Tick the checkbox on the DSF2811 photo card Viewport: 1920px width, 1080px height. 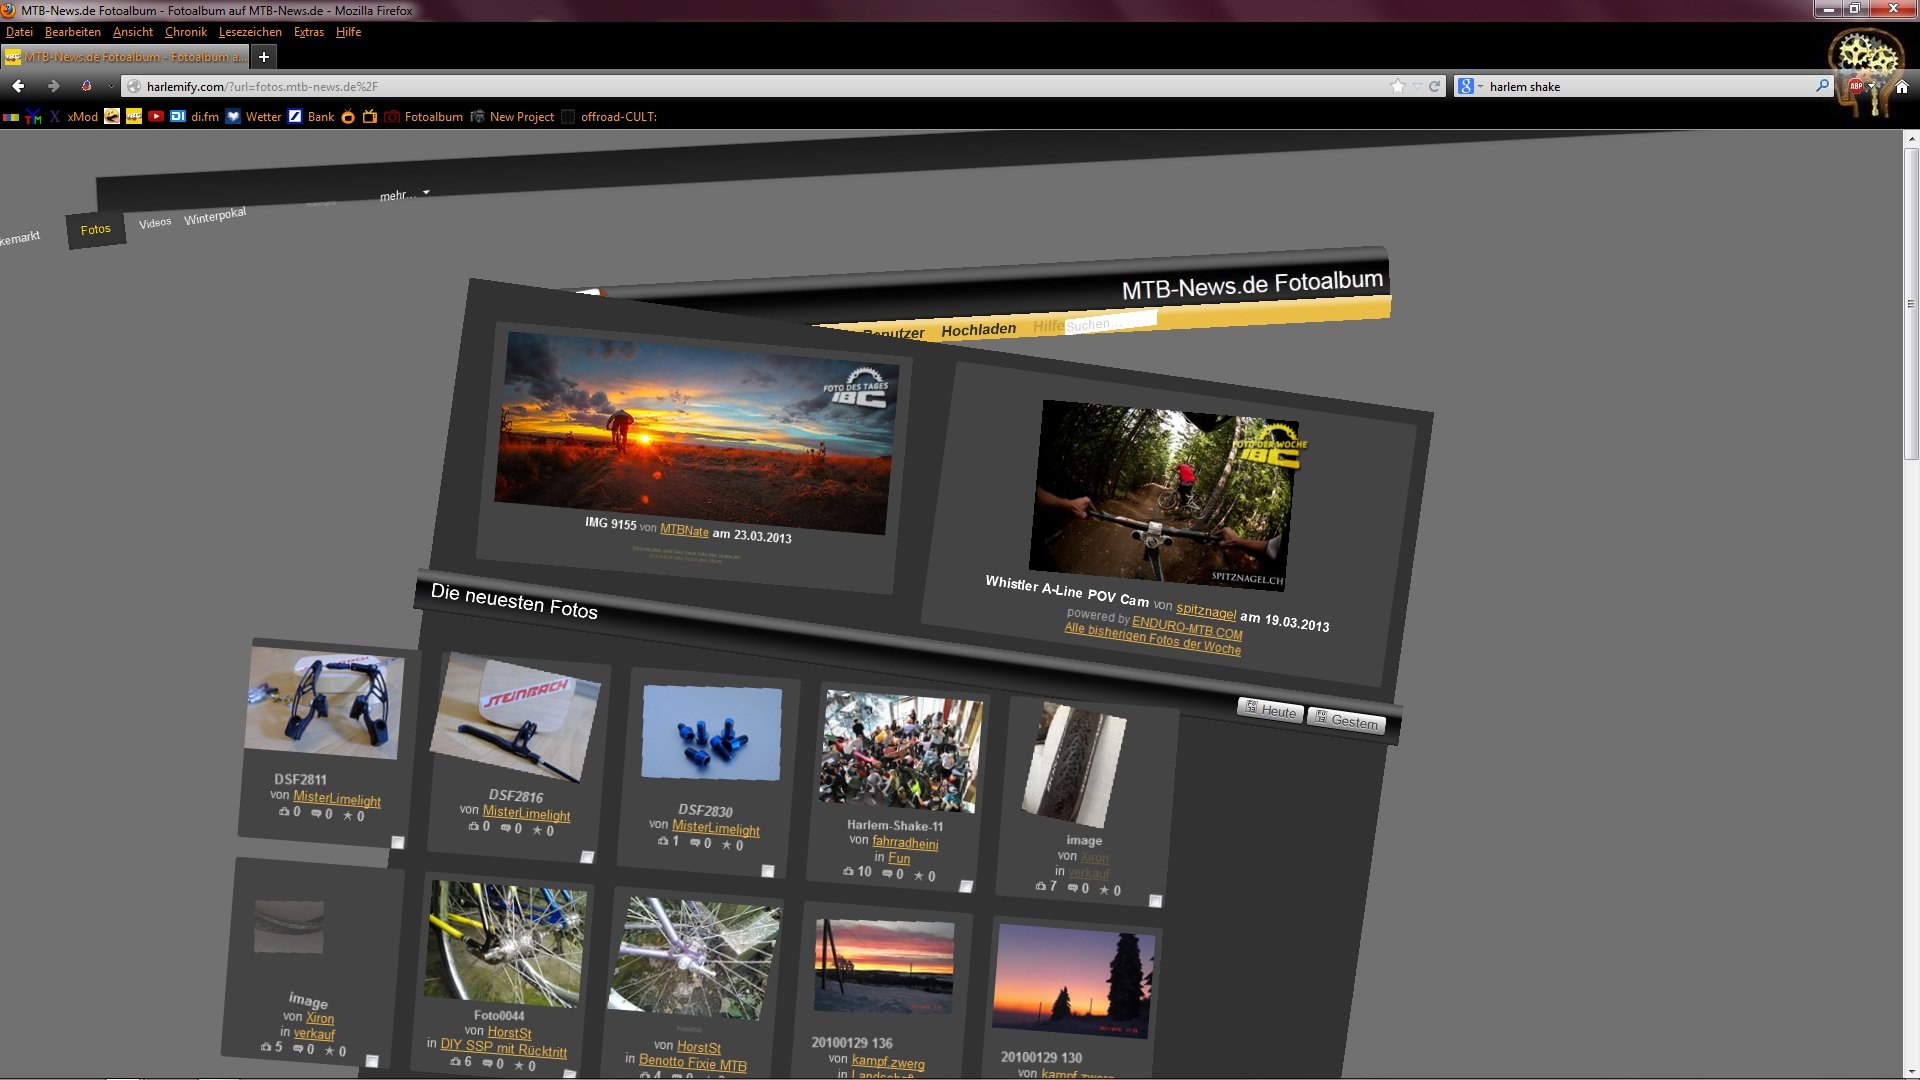point(397,843)
